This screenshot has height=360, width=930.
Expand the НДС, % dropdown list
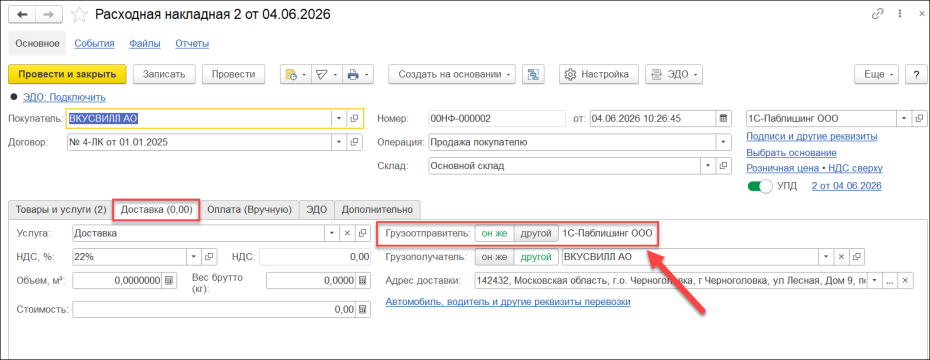pos(194,257)
